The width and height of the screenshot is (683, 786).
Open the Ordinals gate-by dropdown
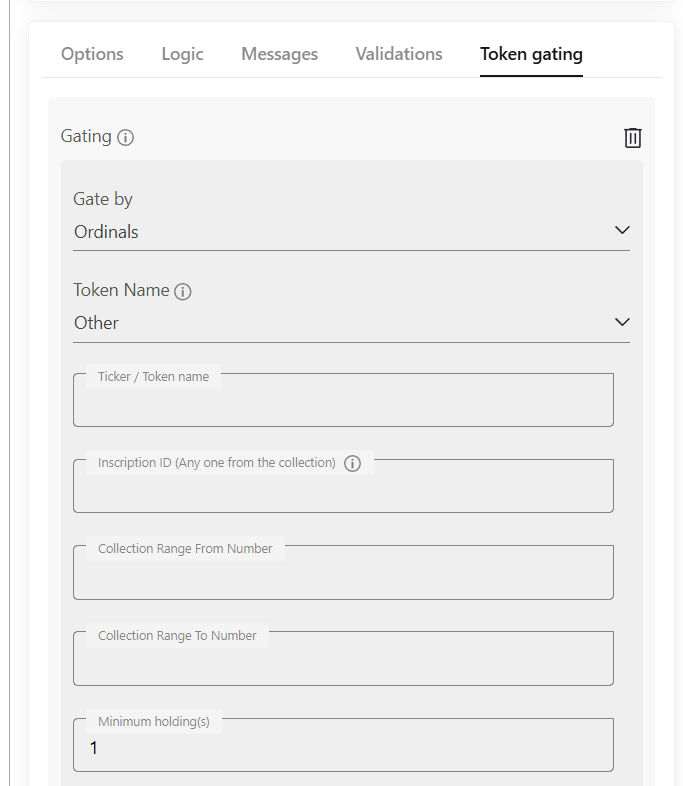pos(351,232)
